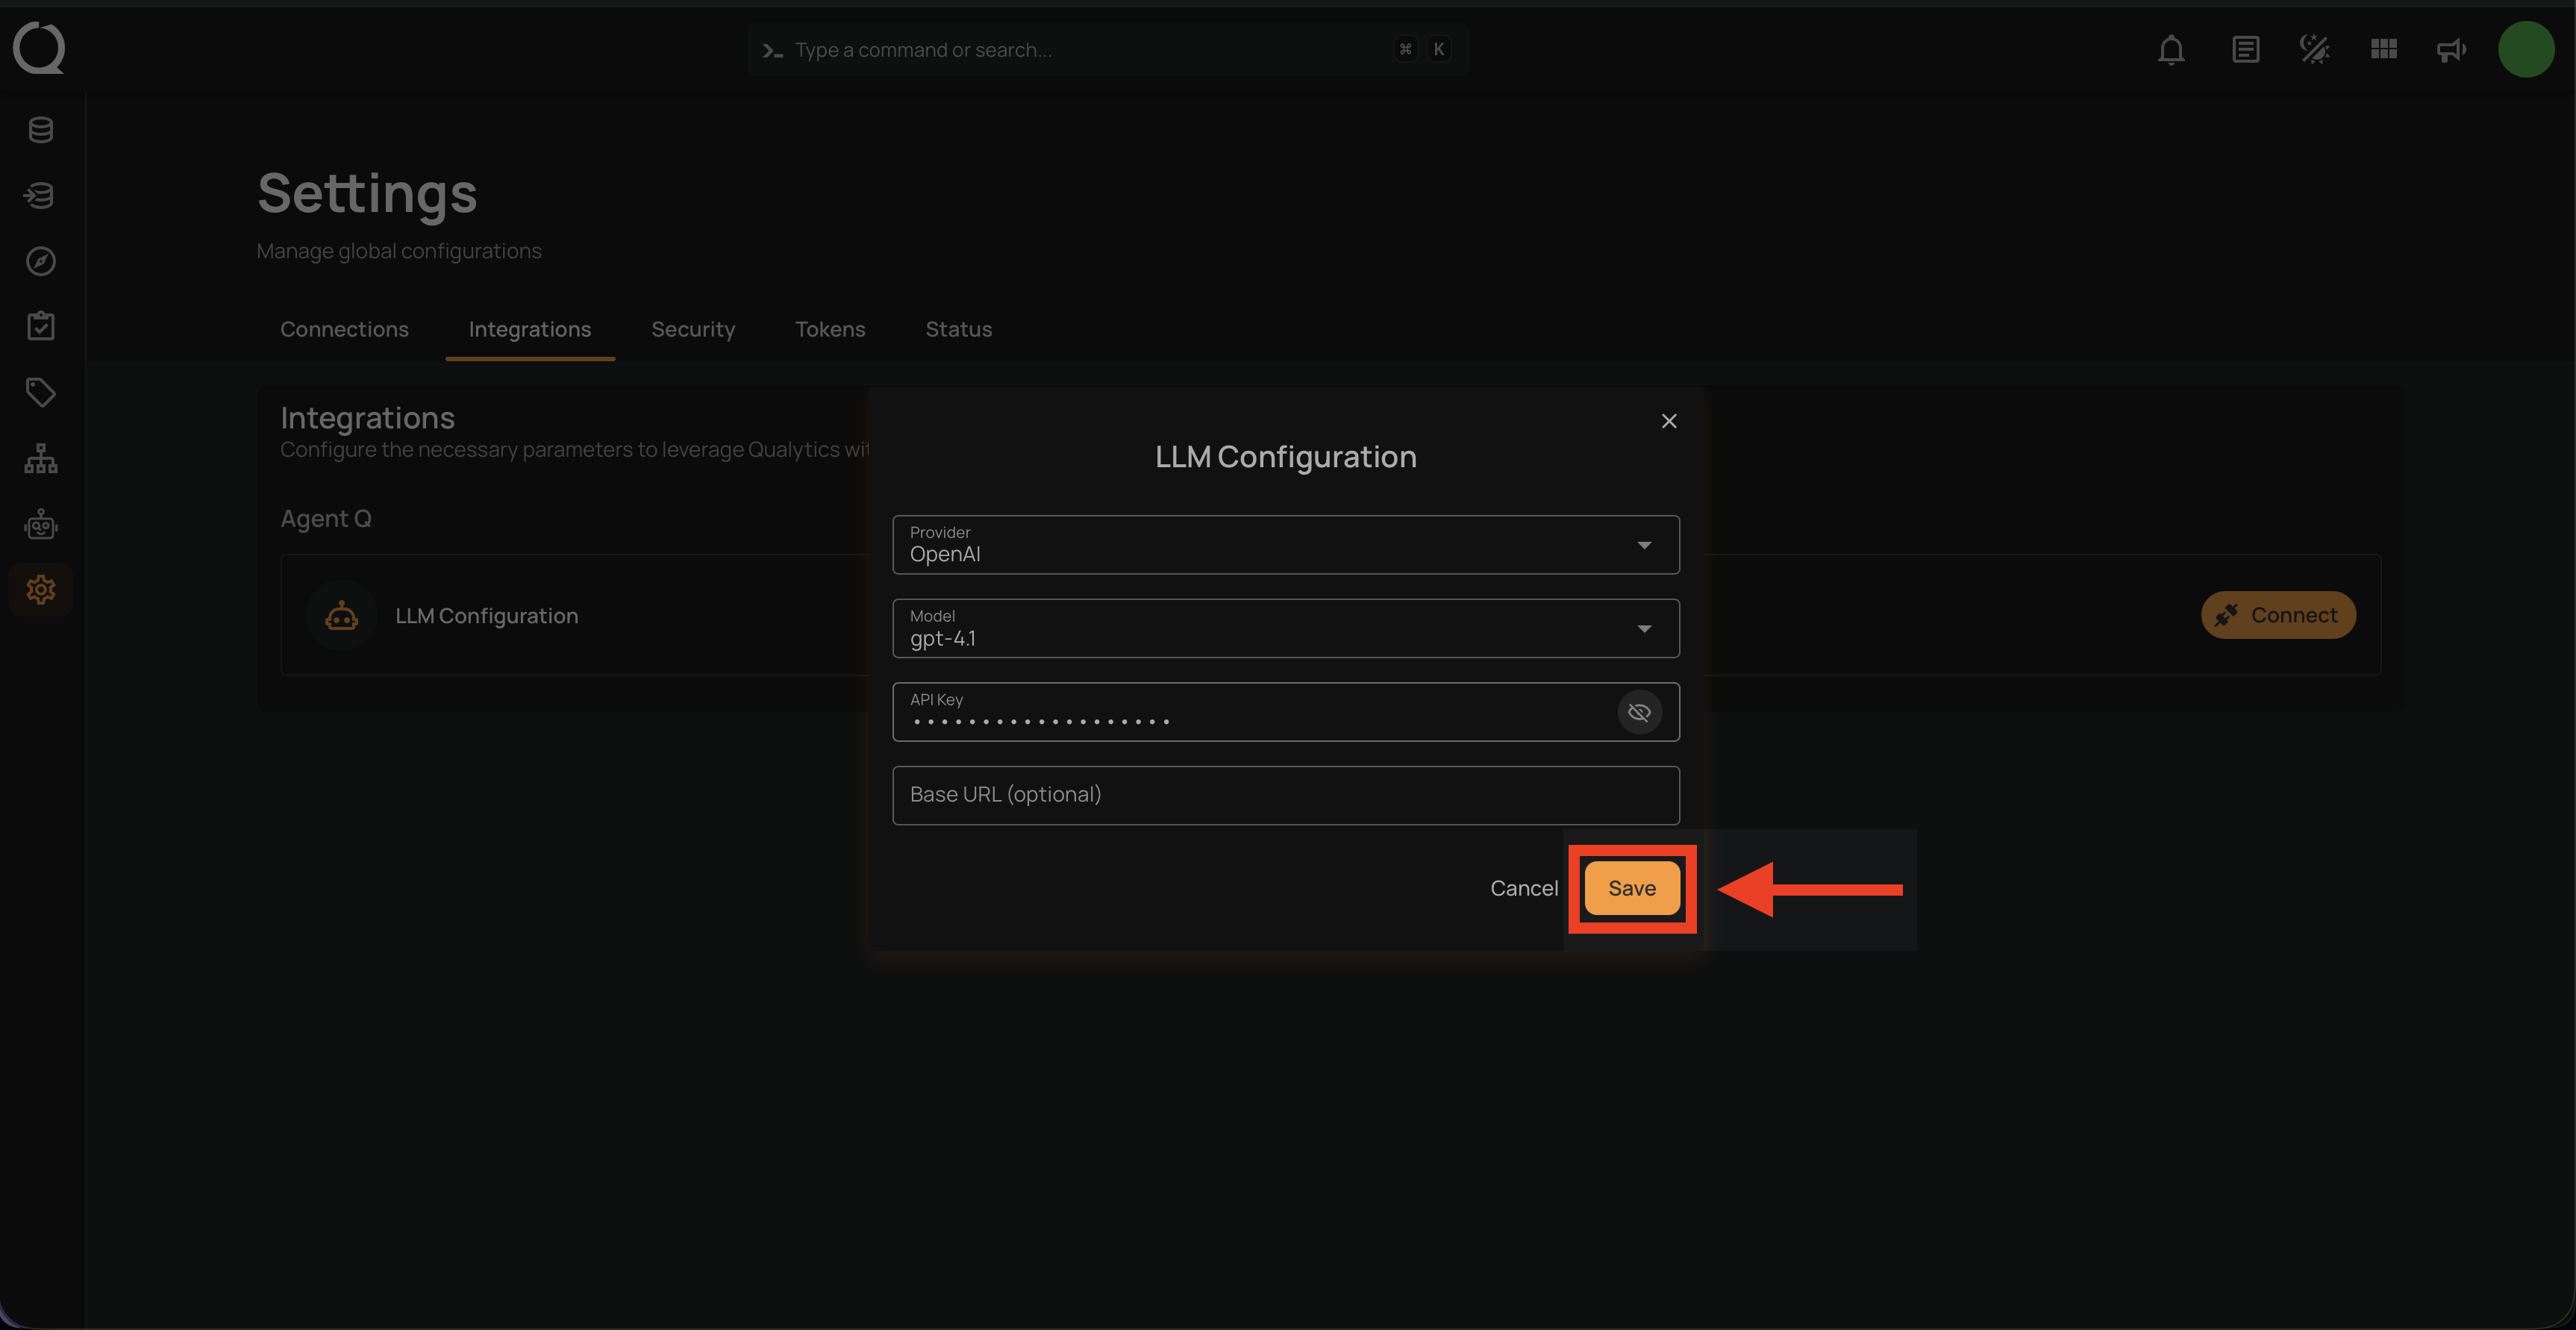The height and width of the screenshot is (1330, 2576).
Task: Click the megaphone announcements icon
Action: [2451, 49]
